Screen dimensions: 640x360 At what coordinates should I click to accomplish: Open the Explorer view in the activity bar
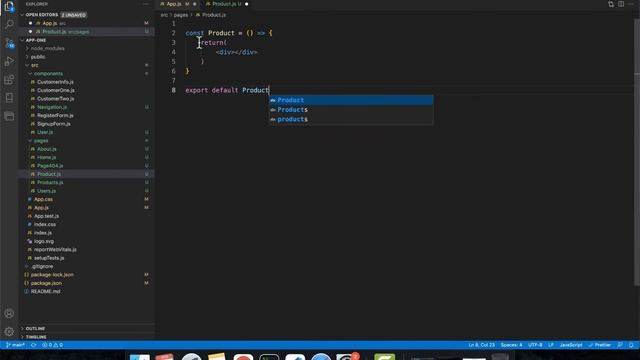point(9,7)
